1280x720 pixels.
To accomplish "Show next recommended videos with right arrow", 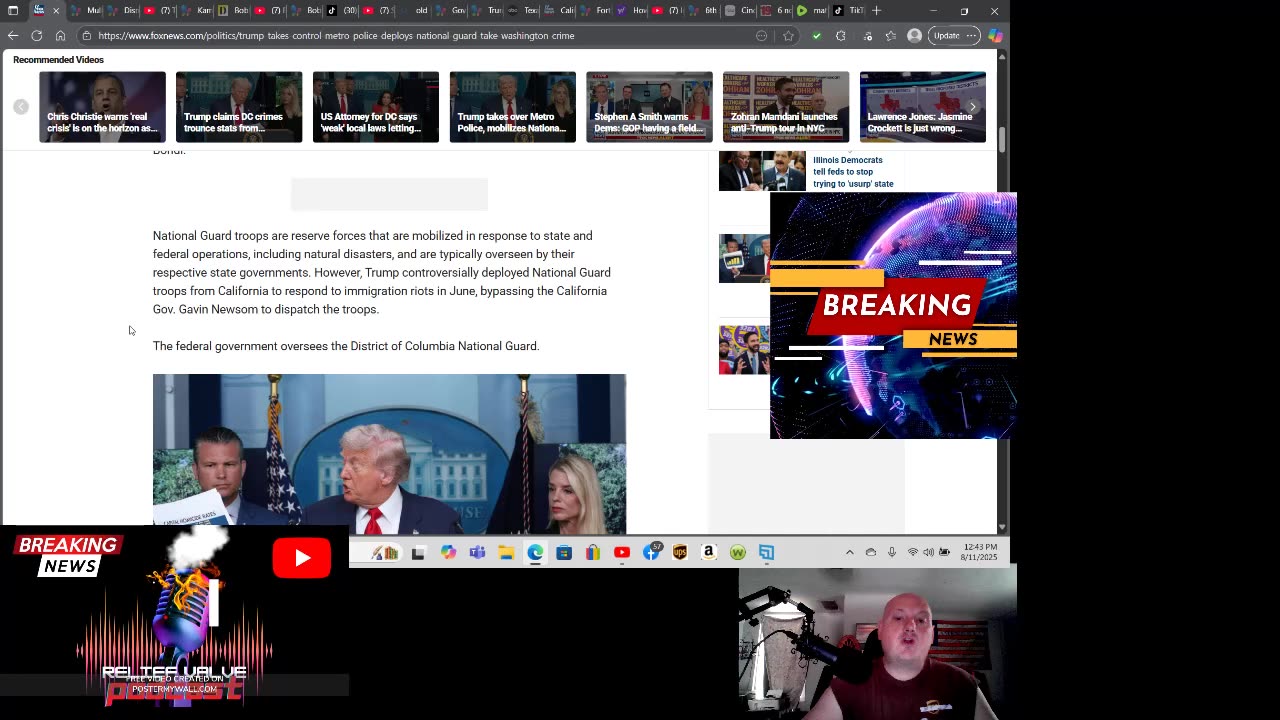I will [972, 107].
